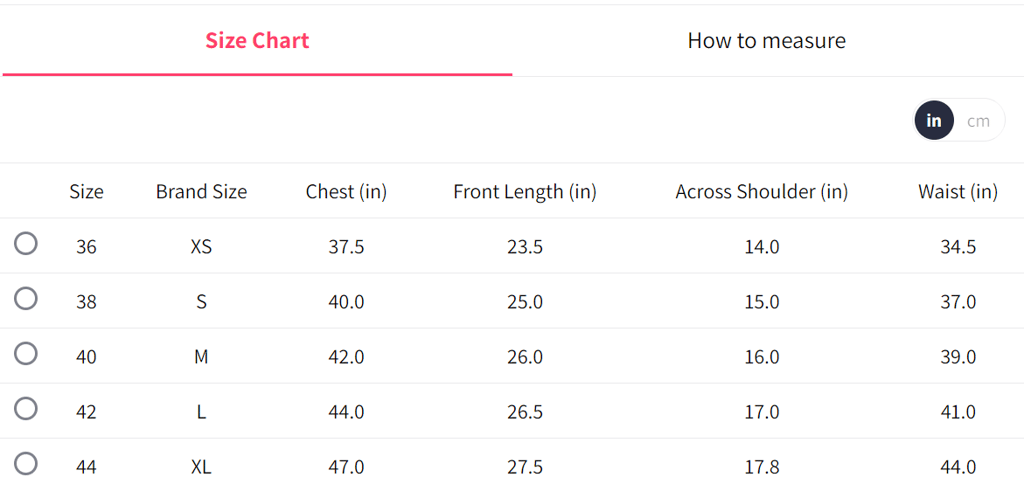Switch measurements to cm
This screenshot has width=1024, height=491.
point(978,120)
